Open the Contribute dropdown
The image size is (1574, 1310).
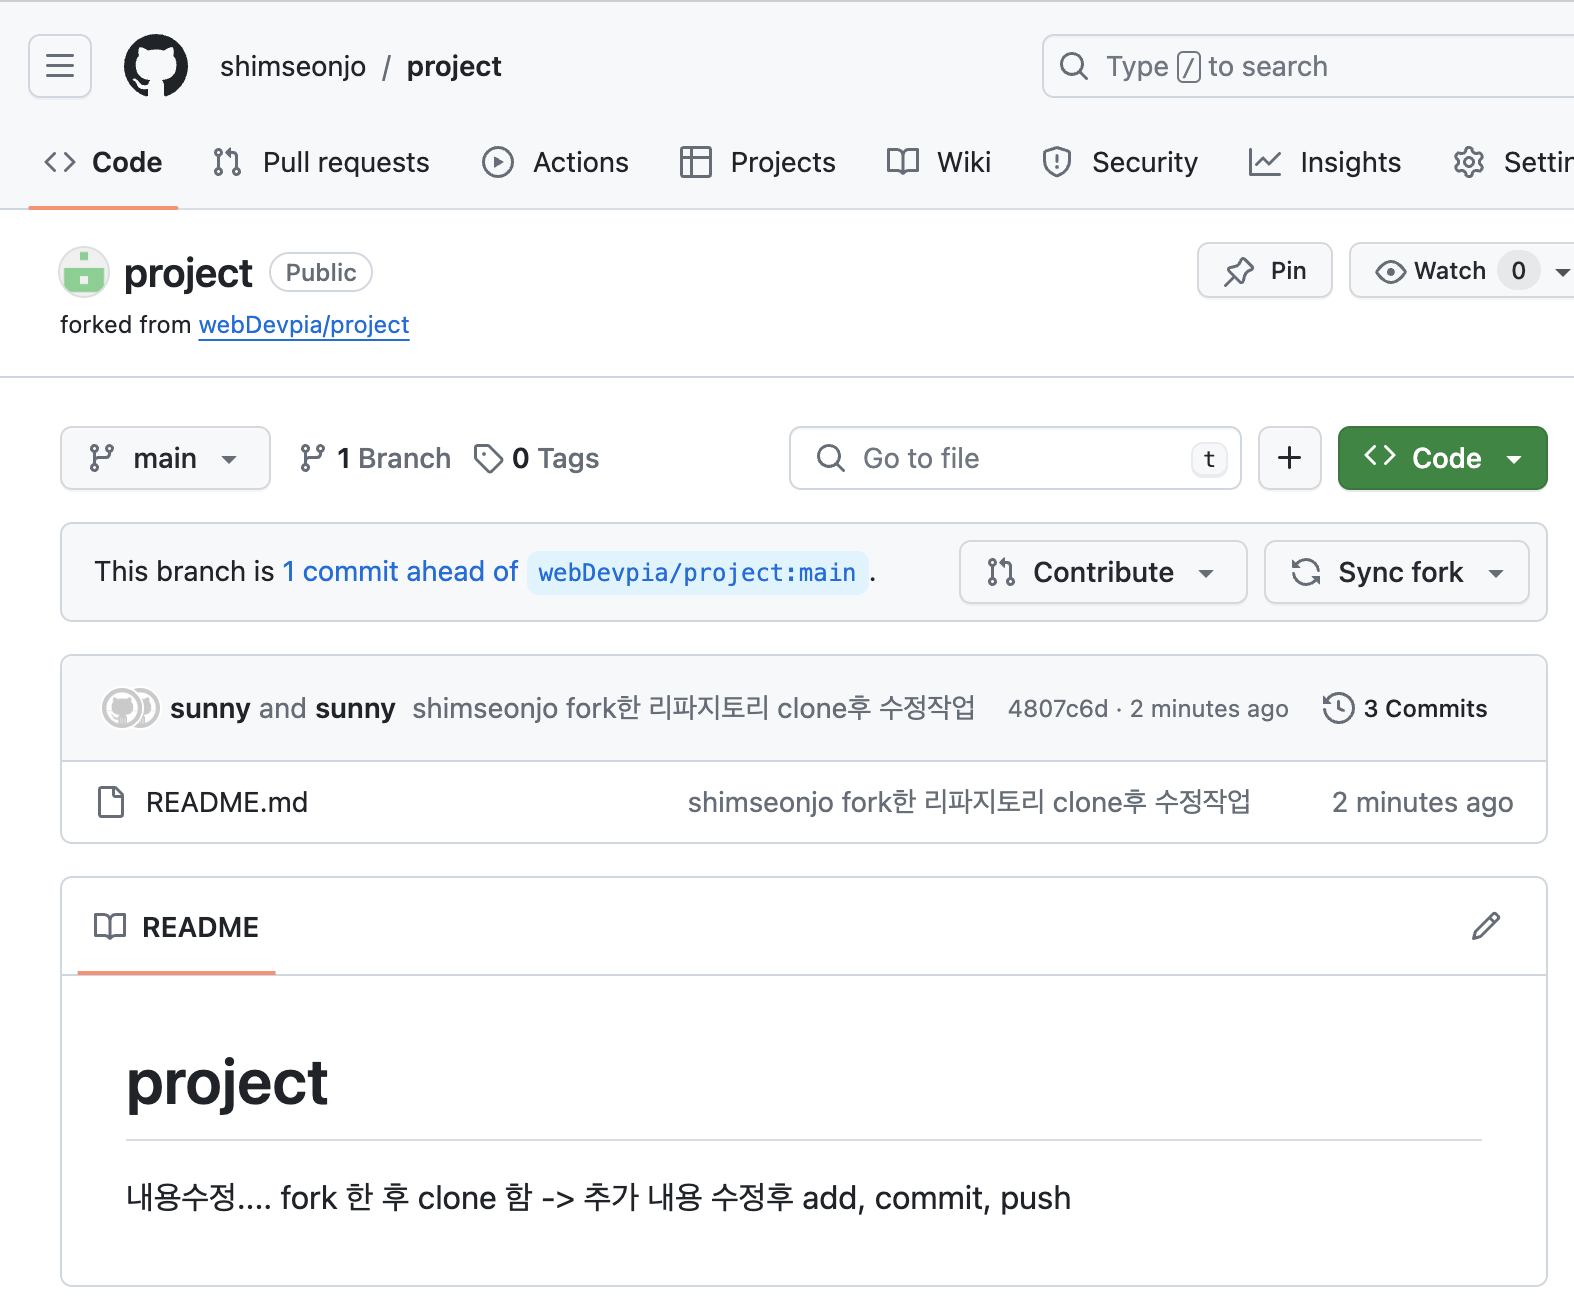coord(1102,572)
